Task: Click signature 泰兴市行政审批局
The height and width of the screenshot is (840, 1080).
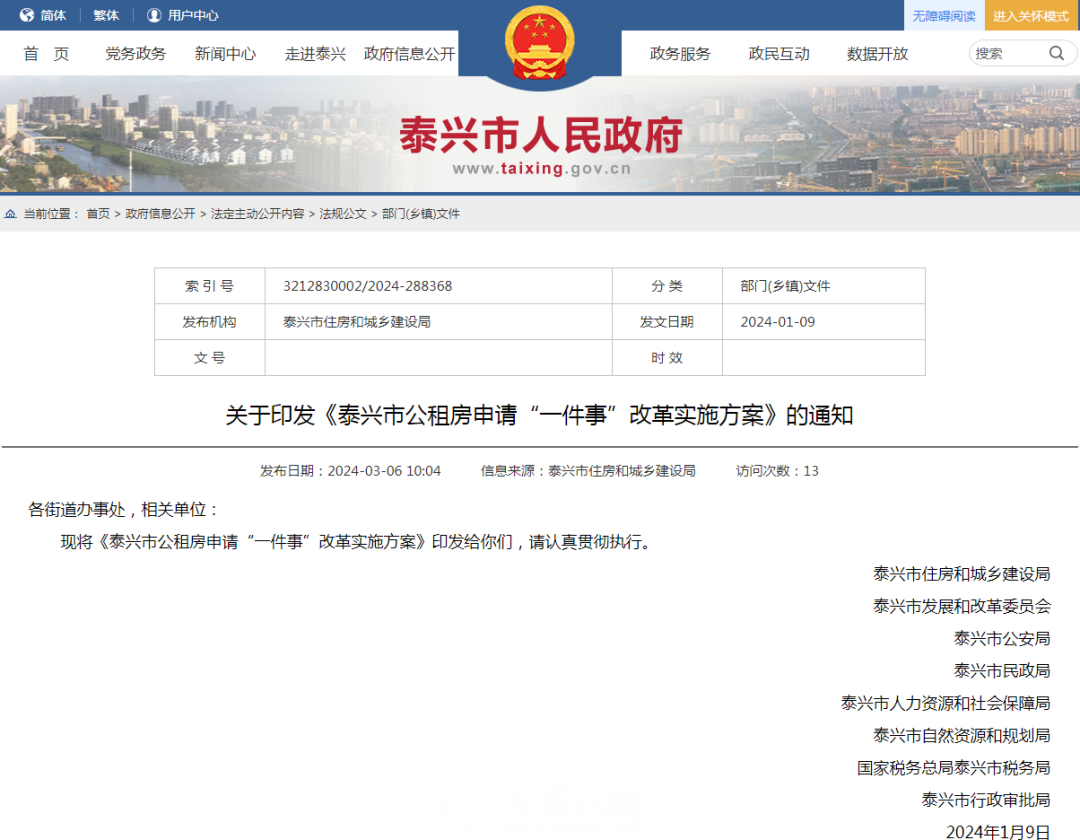Action: 986,800
